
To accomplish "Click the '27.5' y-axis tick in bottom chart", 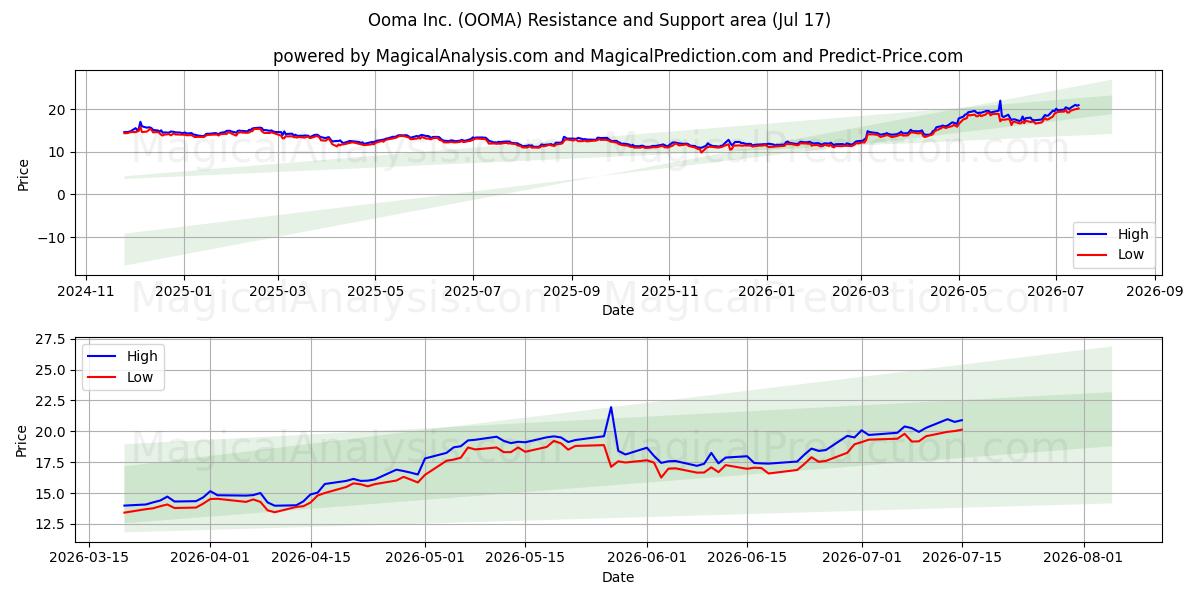I will (x=53, y=340).
